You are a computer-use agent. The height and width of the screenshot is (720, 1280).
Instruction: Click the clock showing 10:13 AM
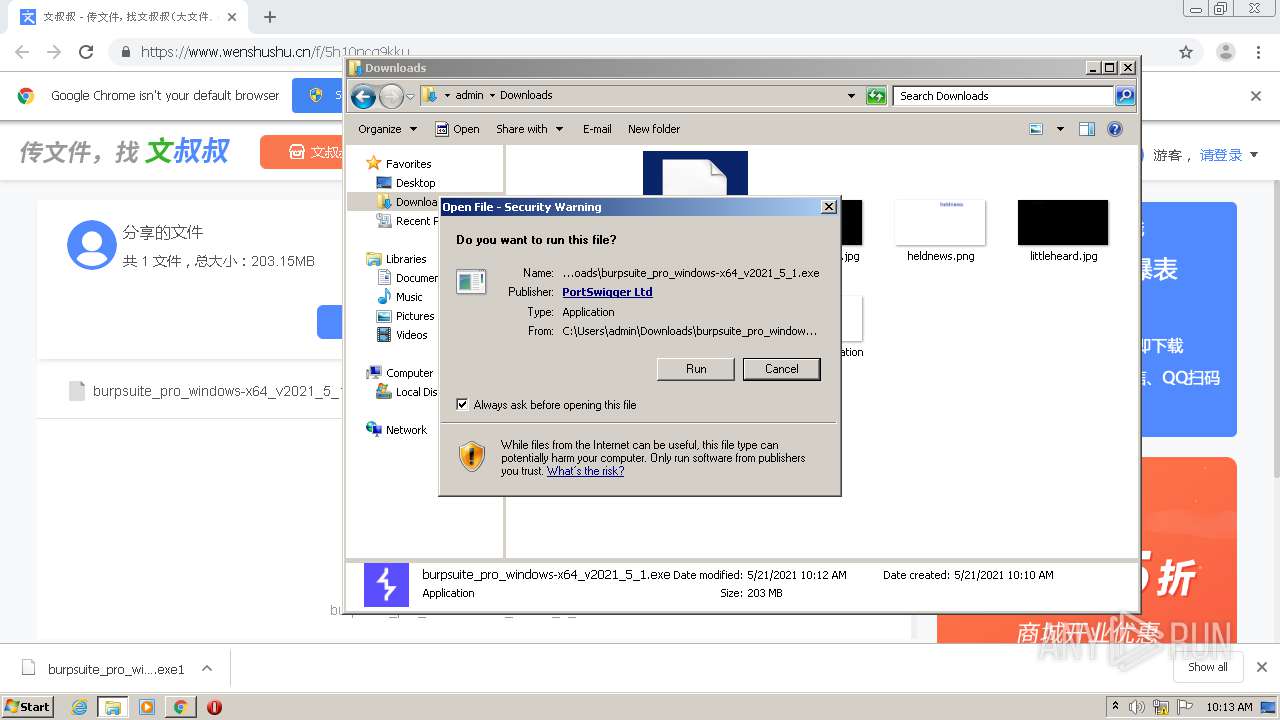click(1229, 707)
